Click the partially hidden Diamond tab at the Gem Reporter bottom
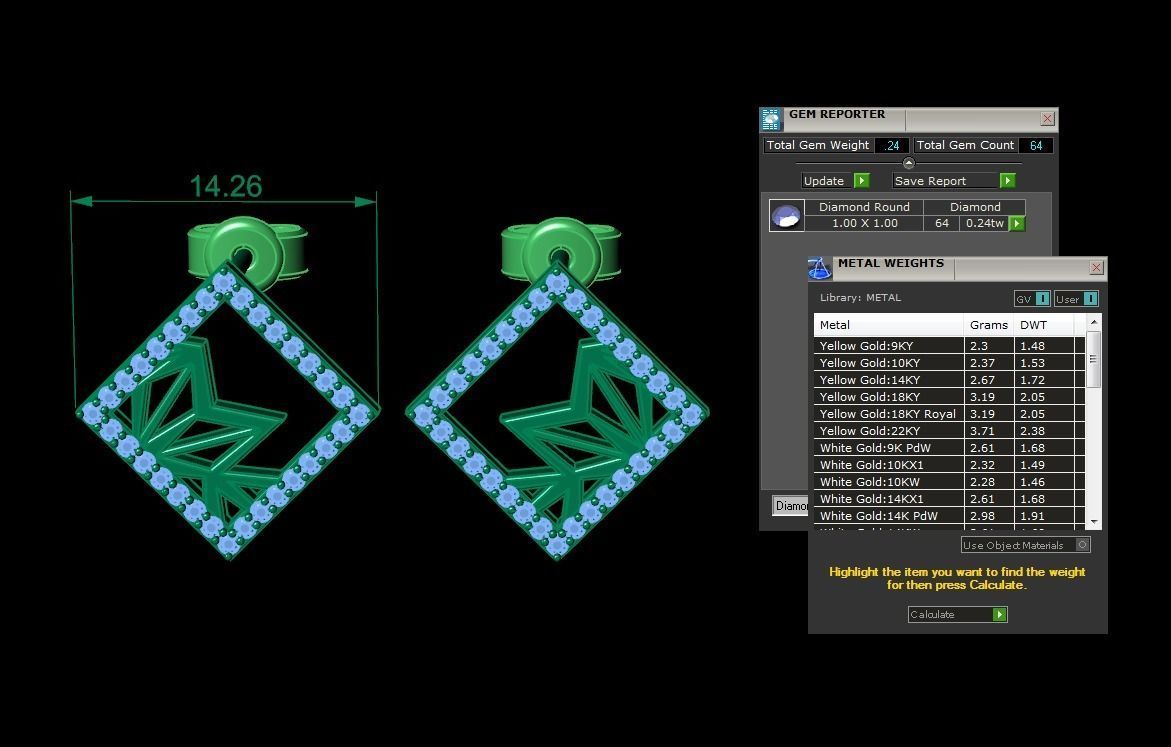 pos(790,506)
